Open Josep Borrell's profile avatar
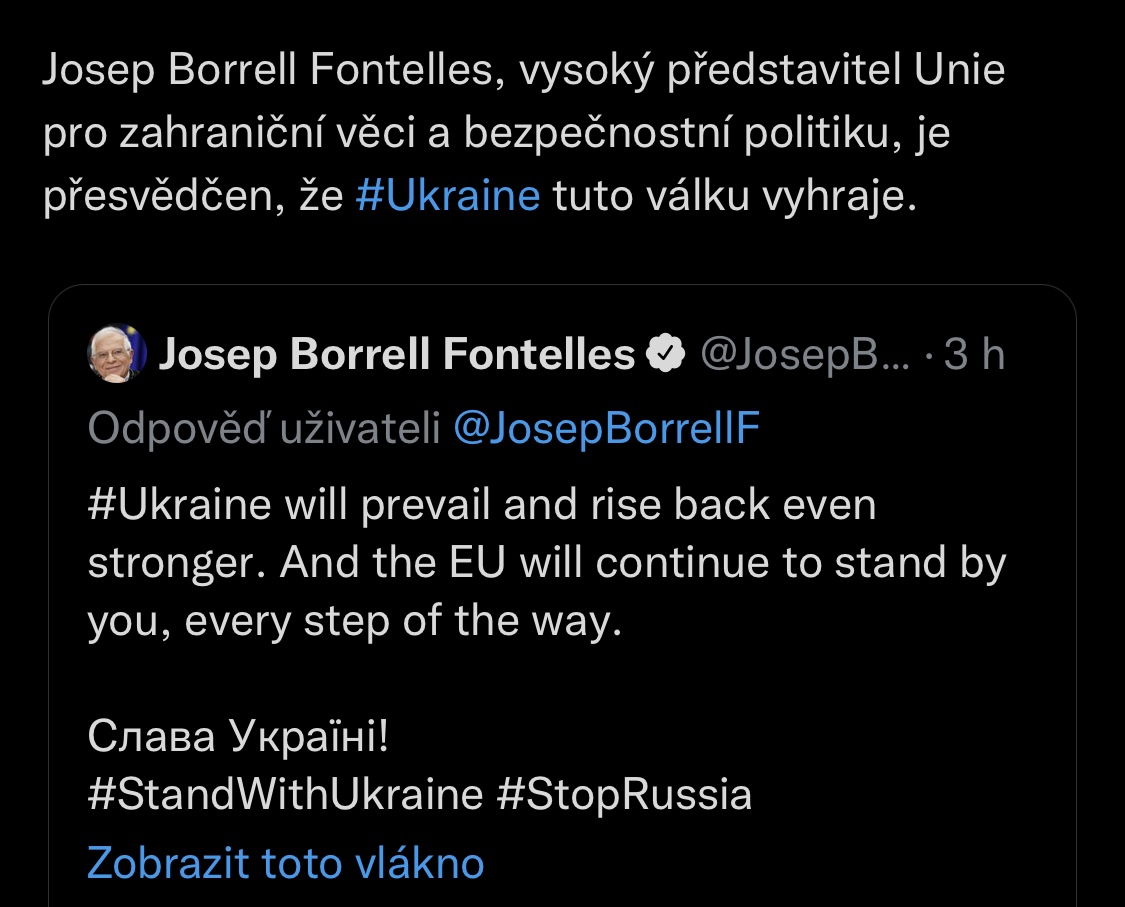1125x907 pixels. coord(117,354)
